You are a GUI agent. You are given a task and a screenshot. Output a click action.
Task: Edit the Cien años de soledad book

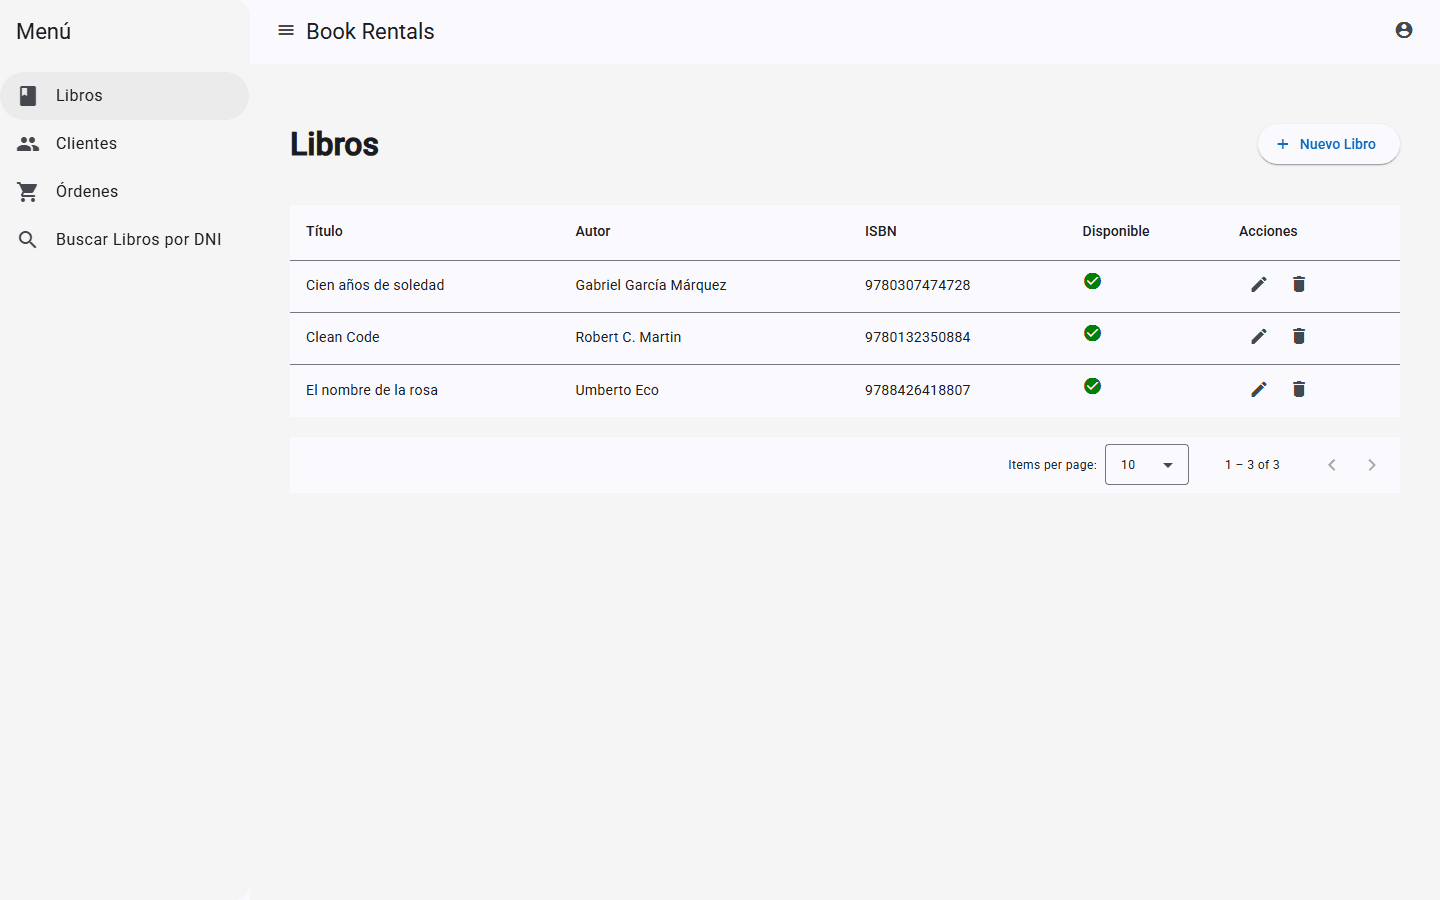pyautogui.click(x=1259, y=285)
